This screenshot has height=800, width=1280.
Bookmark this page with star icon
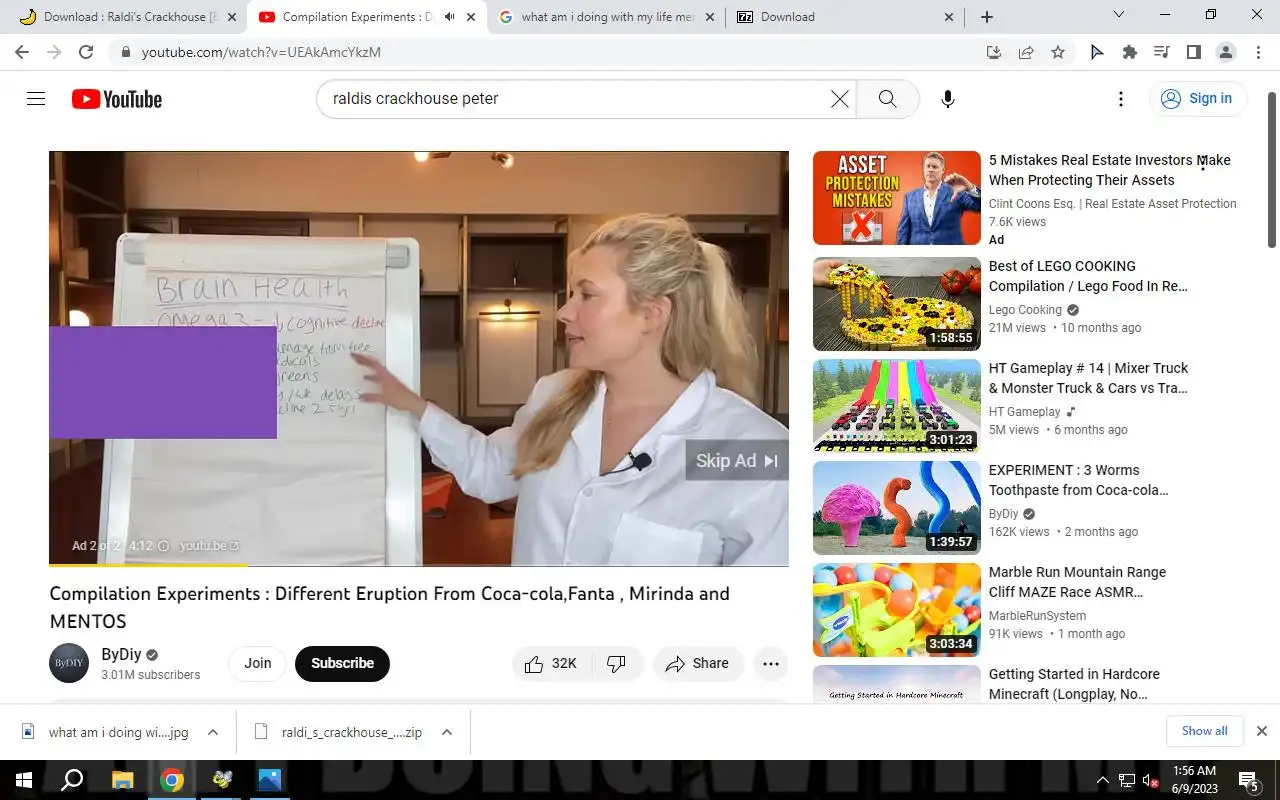click(1058, 52)
